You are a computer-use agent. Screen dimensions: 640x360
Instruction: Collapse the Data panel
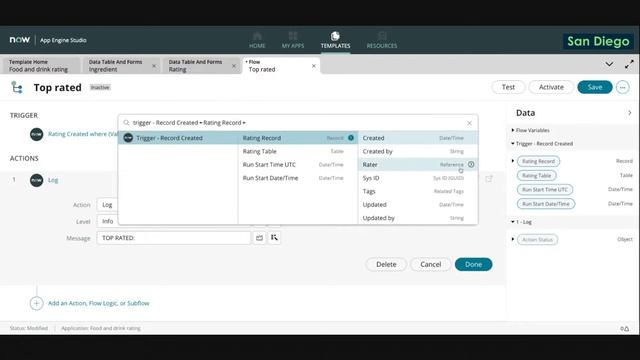[629, 113]
